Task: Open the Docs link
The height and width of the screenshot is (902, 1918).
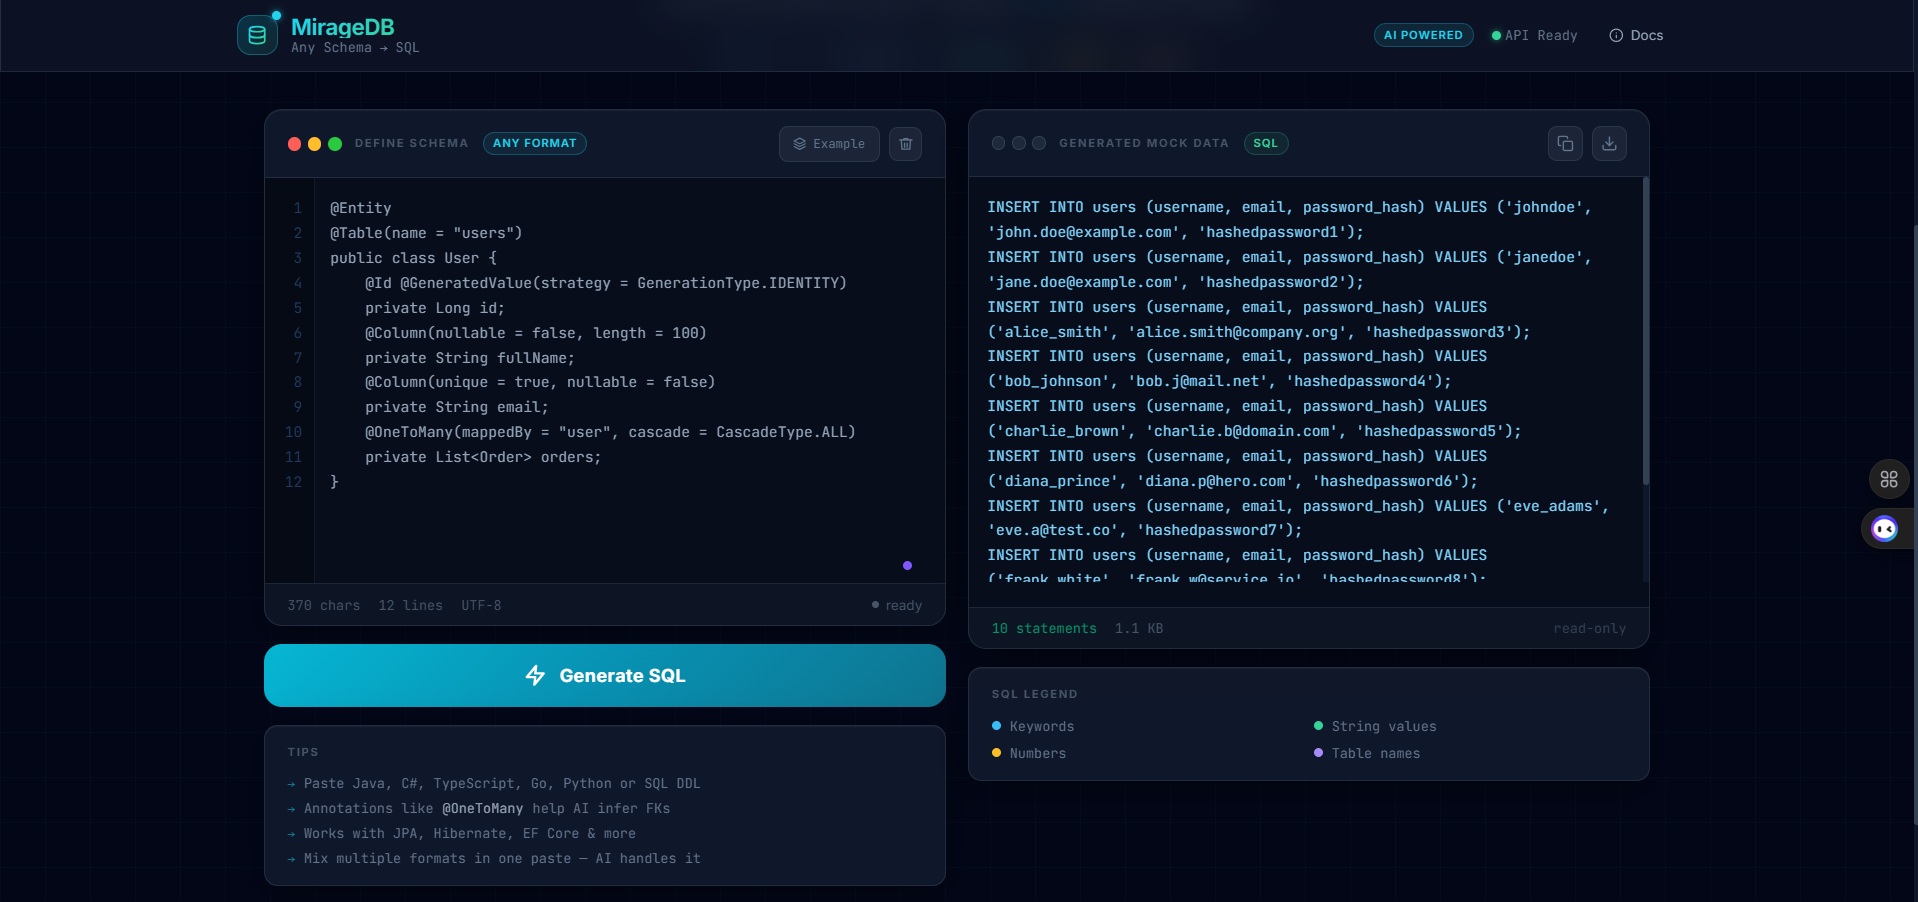Action: pyautogui.click(x=1636, y=35)
